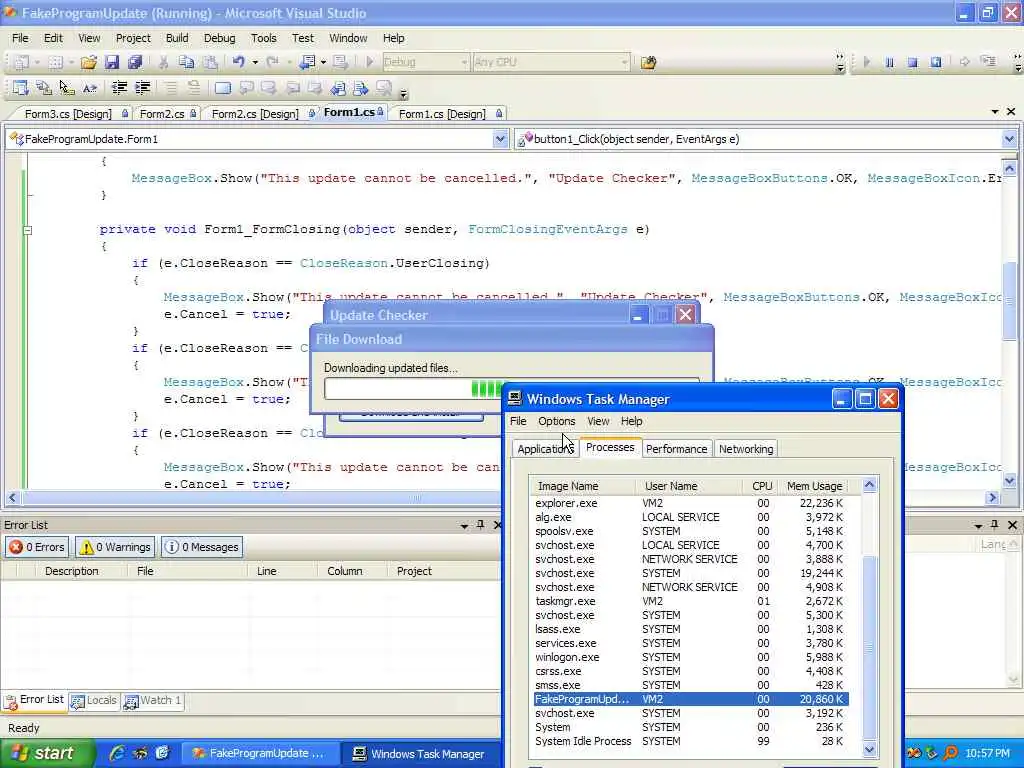The image size is (1024, 768).
Task: Click the Toggle Bookmark icon
Action: coord(223,88)
